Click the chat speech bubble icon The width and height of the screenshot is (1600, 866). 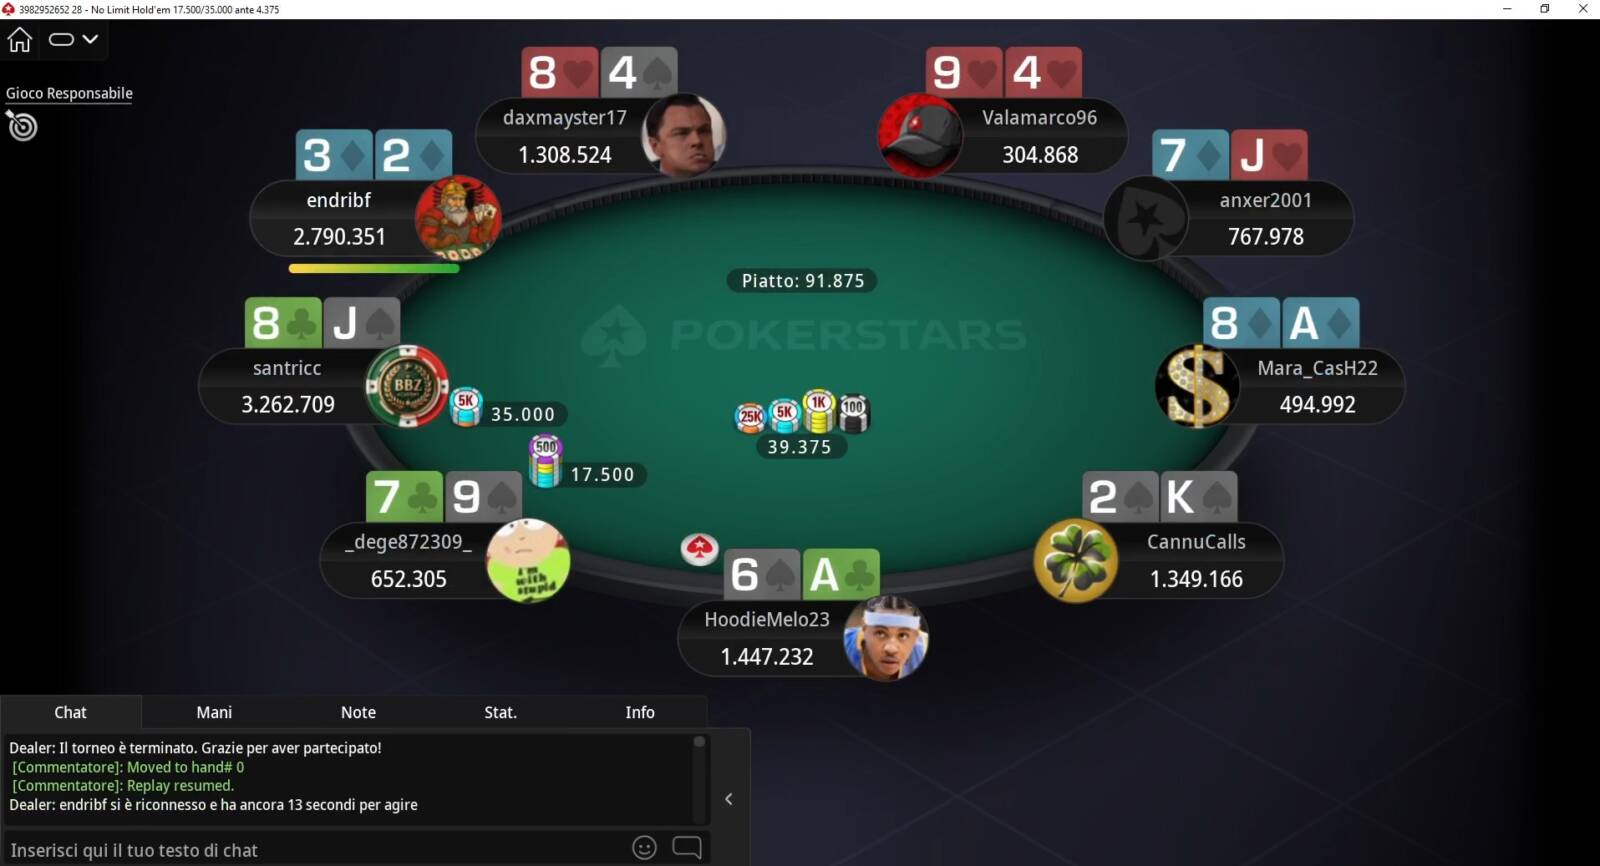[x=687, y=848]
